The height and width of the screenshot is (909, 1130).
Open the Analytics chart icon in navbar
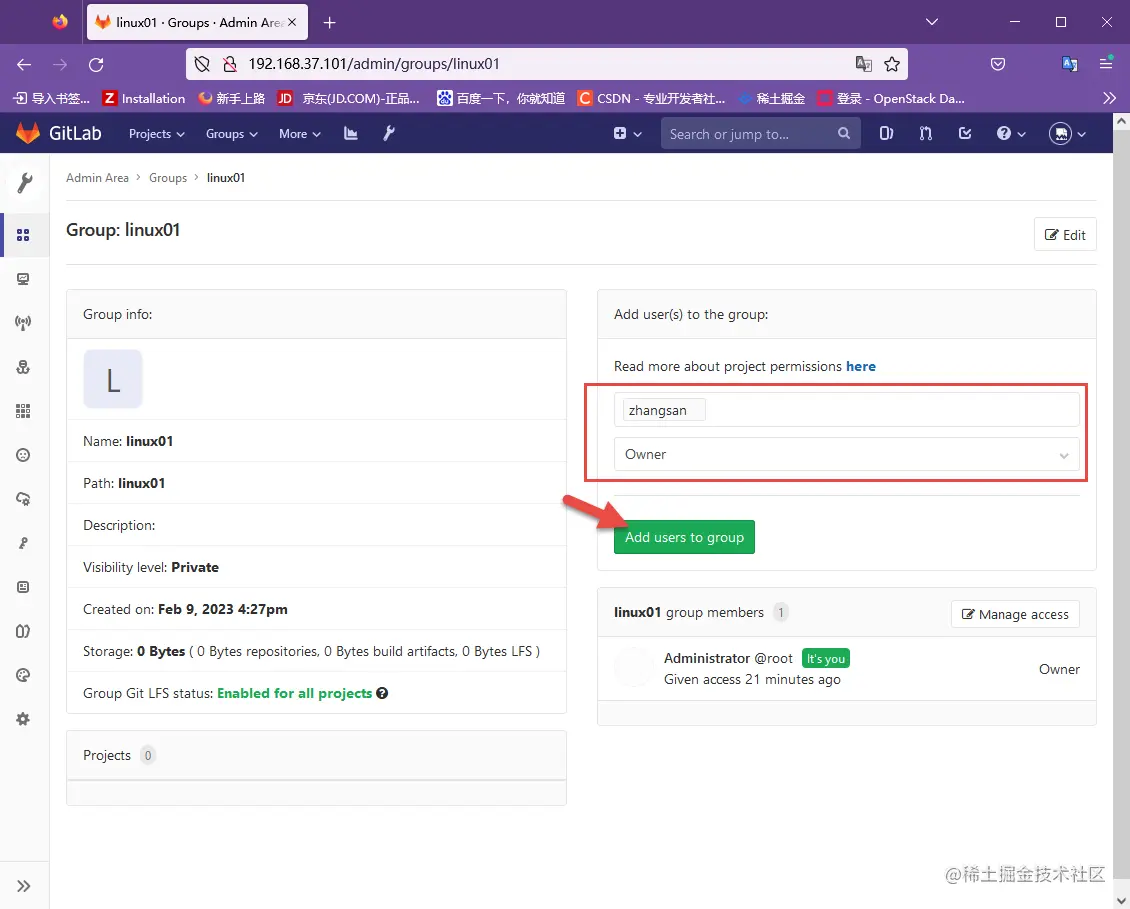tap(351, 133)
